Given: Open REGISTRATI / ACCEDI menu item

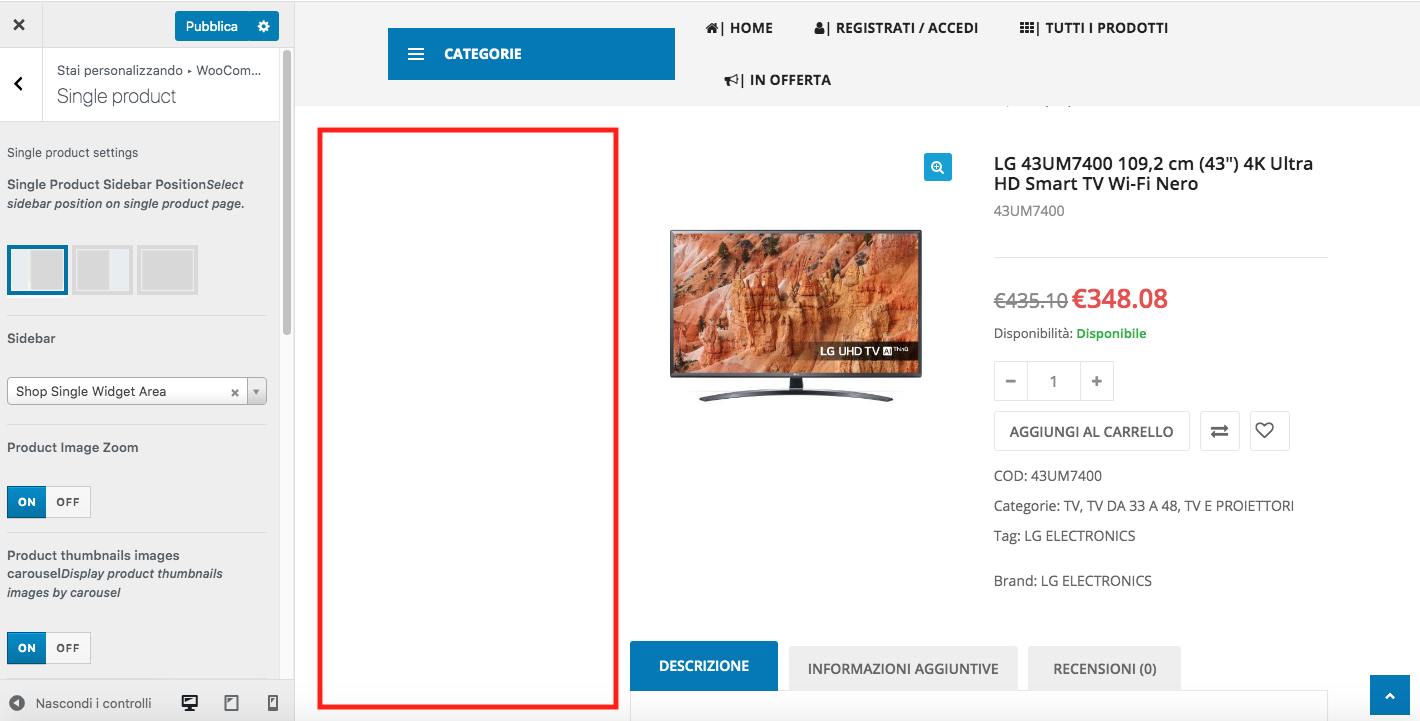Looking at the screenshot, I should click(x=896, y=28).
